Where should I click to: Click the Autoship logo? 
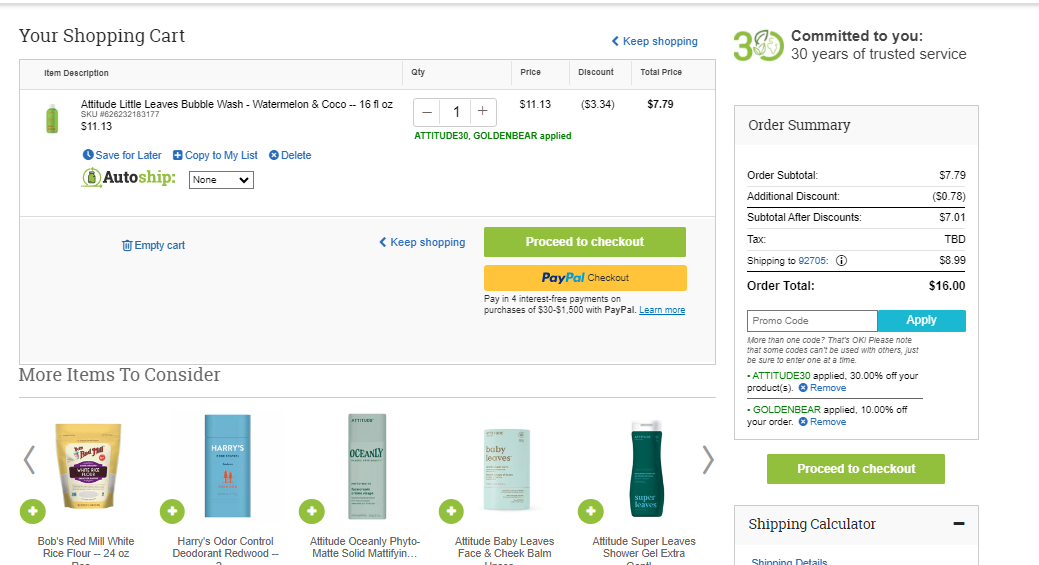pos(129,178)
